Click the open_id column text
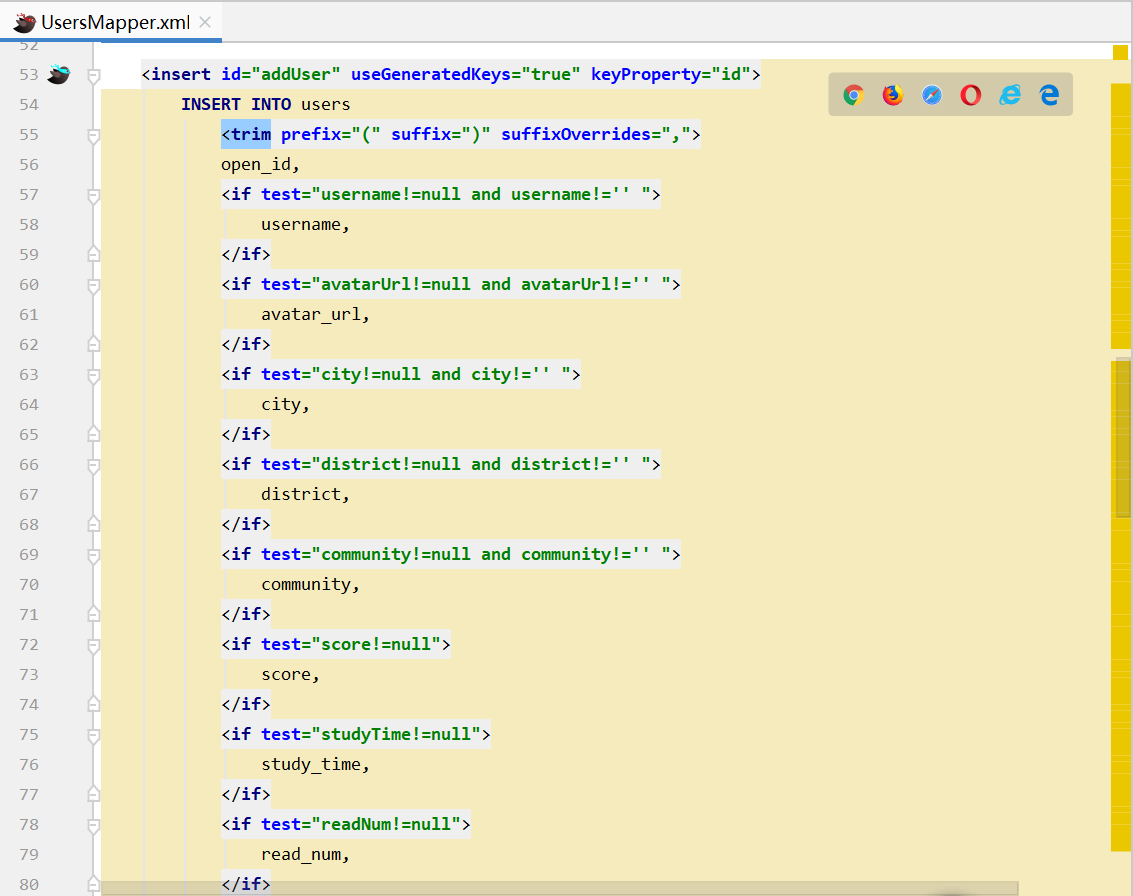Image resolution: width=1133 pixels, height=896 pixels. click(x=260, y=165)
